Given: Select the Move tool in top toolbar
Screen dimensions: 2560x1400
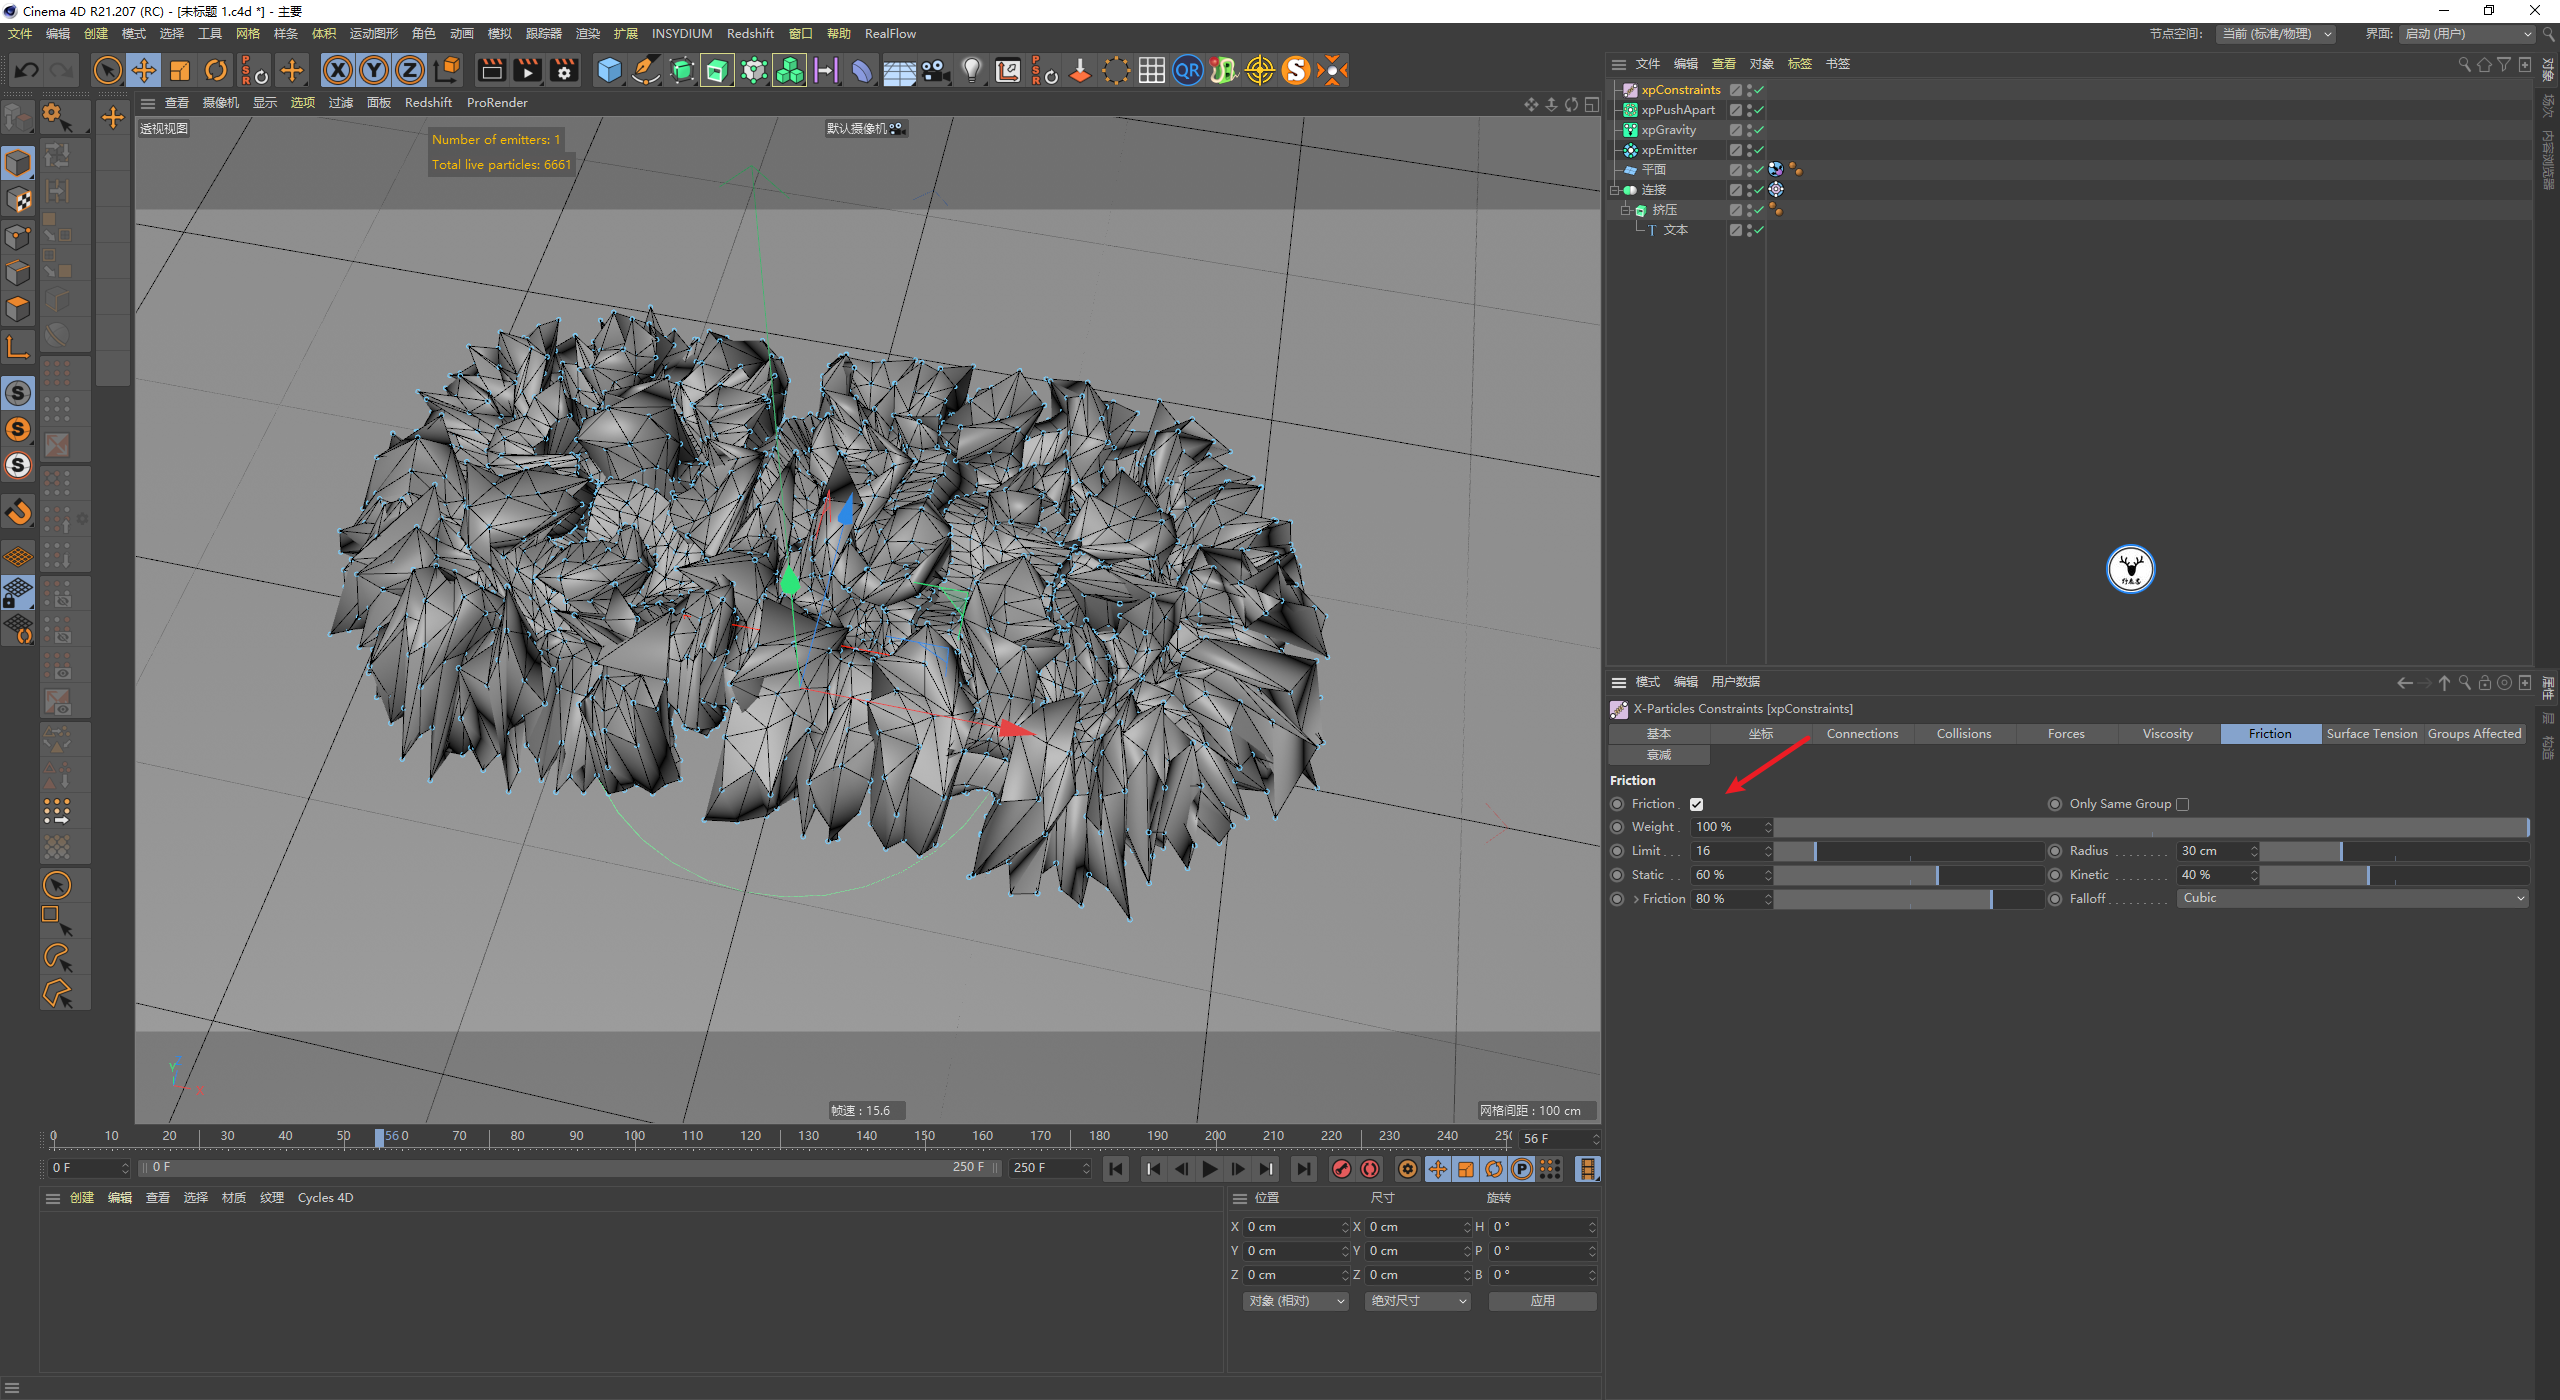Looking at the screenshot, I should (144, 70).
